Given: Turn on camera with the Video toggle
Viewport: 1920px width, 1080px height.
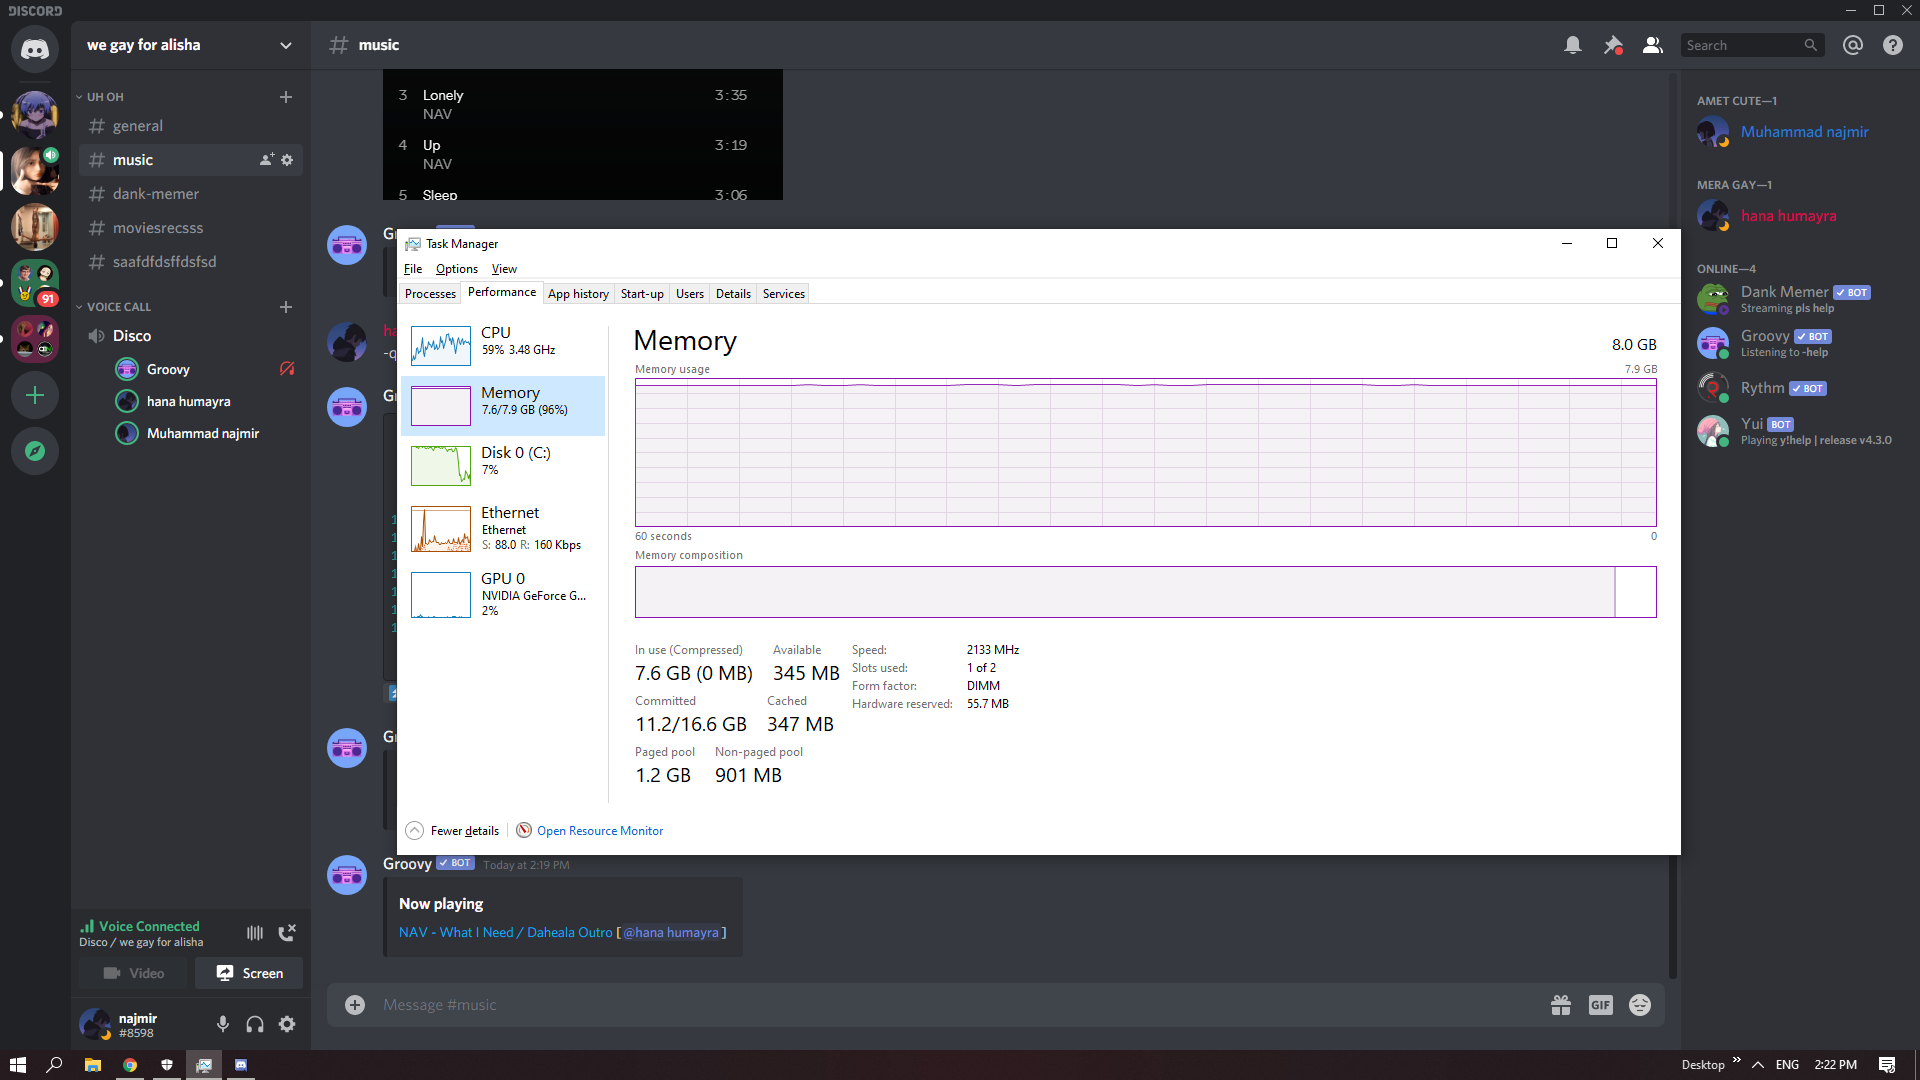Looking at the screenshot, I should [x=133, y=972].
